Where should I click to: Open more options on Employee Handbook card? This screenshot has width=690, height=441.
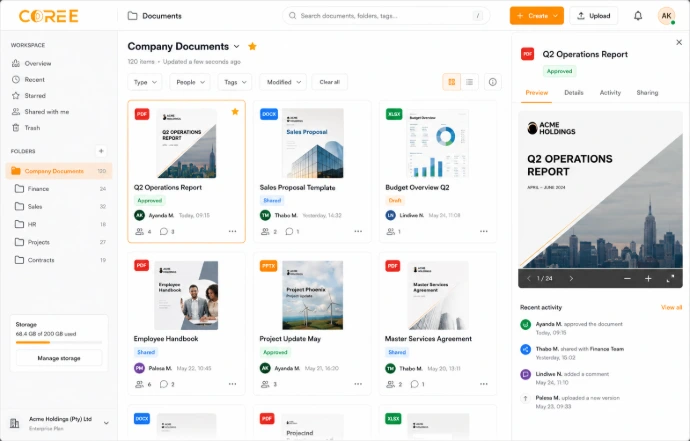click(232, 384)
